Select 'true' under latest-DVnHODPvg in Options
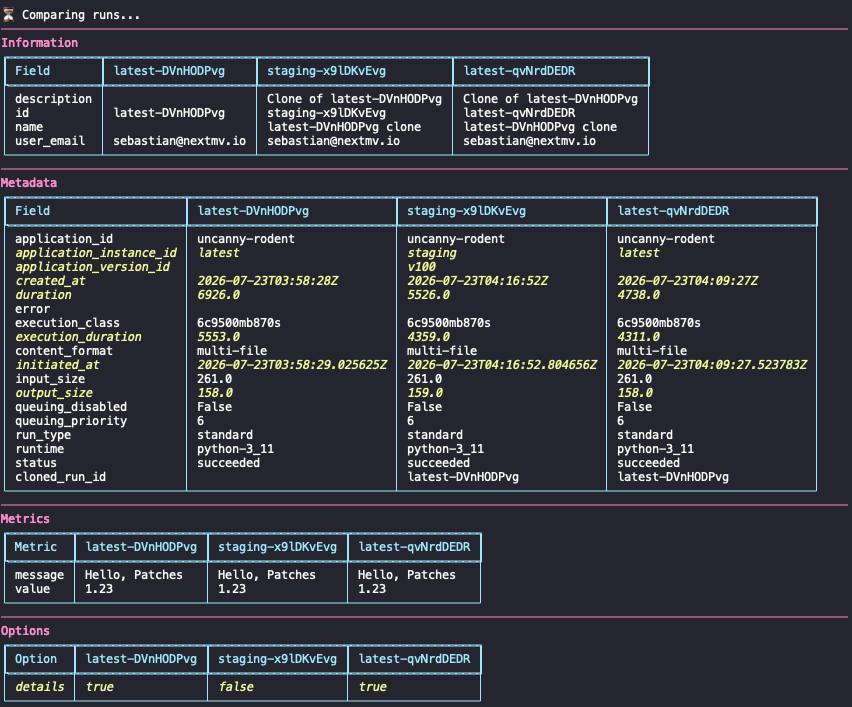This screenshot has width=852, height=707. click(99, 687)
